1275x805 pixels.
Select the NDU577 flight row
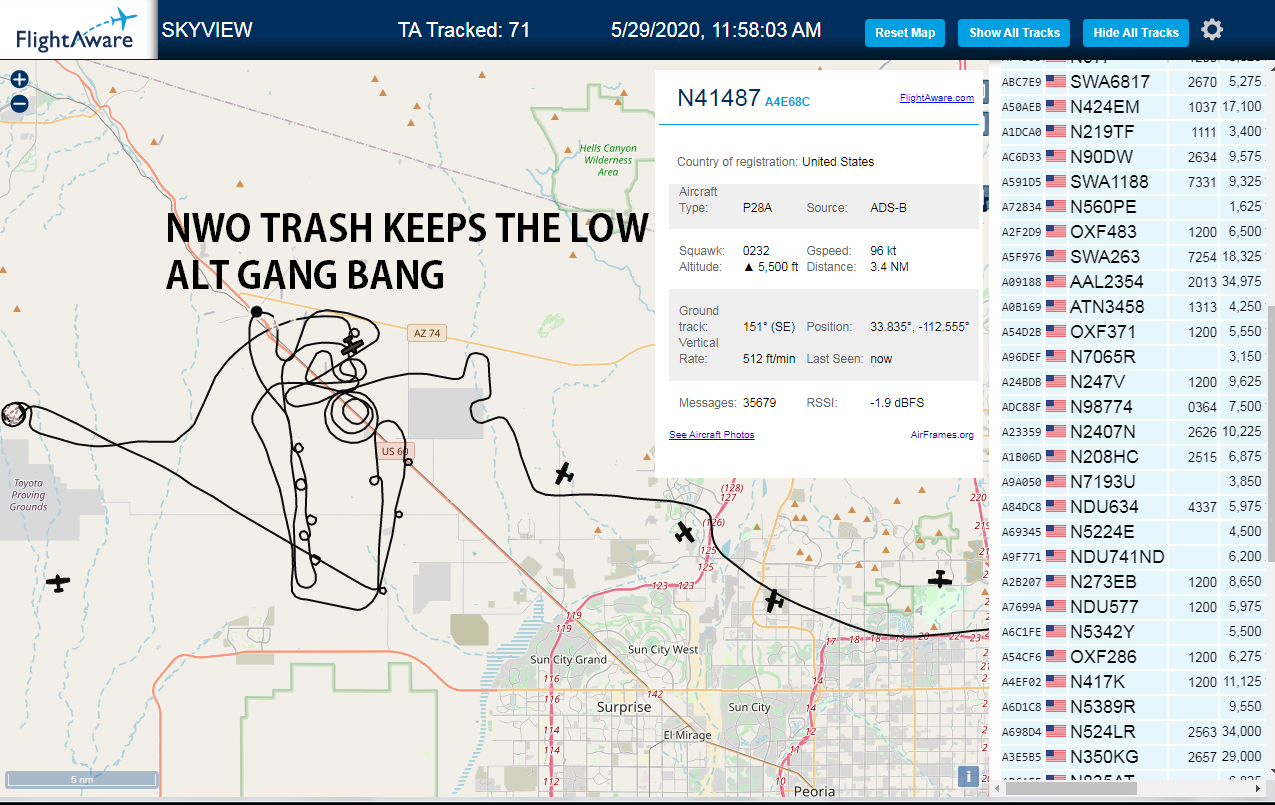coord(1133,607)
